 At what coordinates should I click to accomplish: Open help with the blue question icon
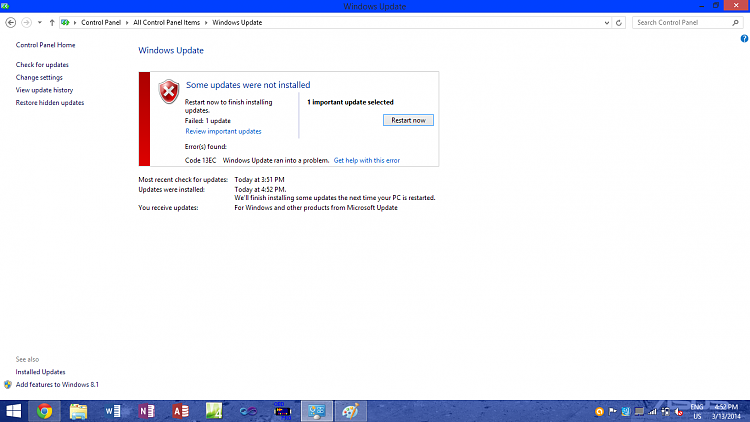point(744,39)
